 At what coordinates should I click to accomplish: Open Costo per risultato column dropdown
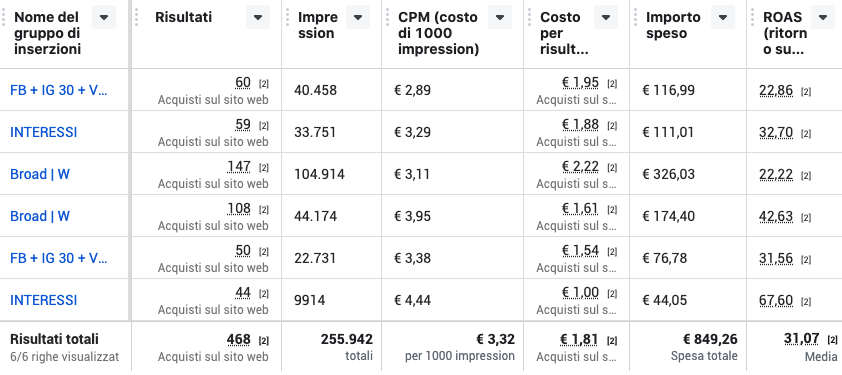[x=606, y=17]
